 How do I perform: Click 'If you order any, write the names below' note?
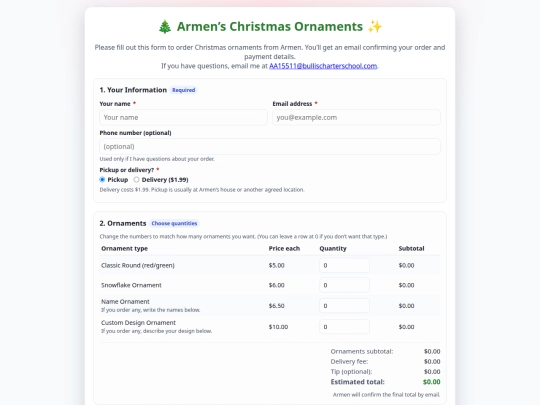coord(150,310)
